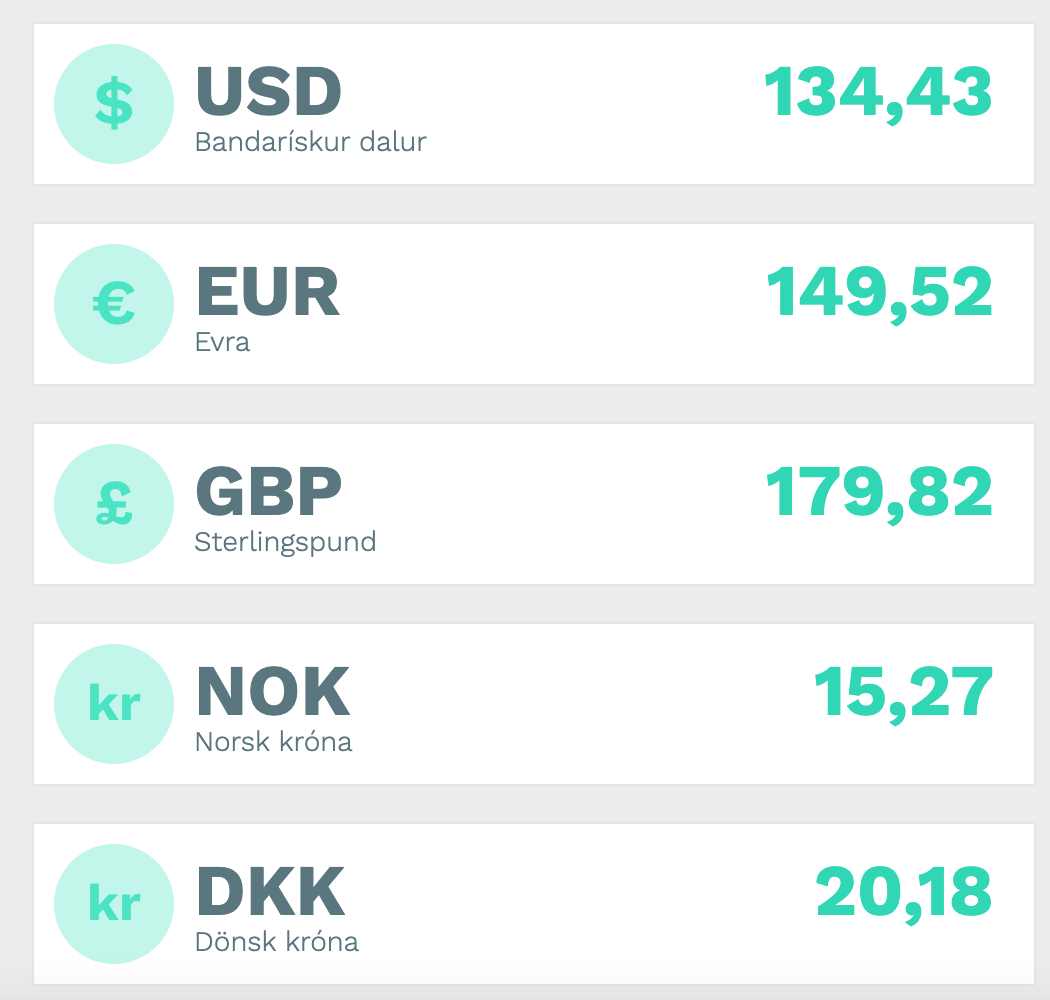The height and width of the screenshot is (1000, 1050).
Task: Click the euro symbol icon
Action: click(114, 304)
